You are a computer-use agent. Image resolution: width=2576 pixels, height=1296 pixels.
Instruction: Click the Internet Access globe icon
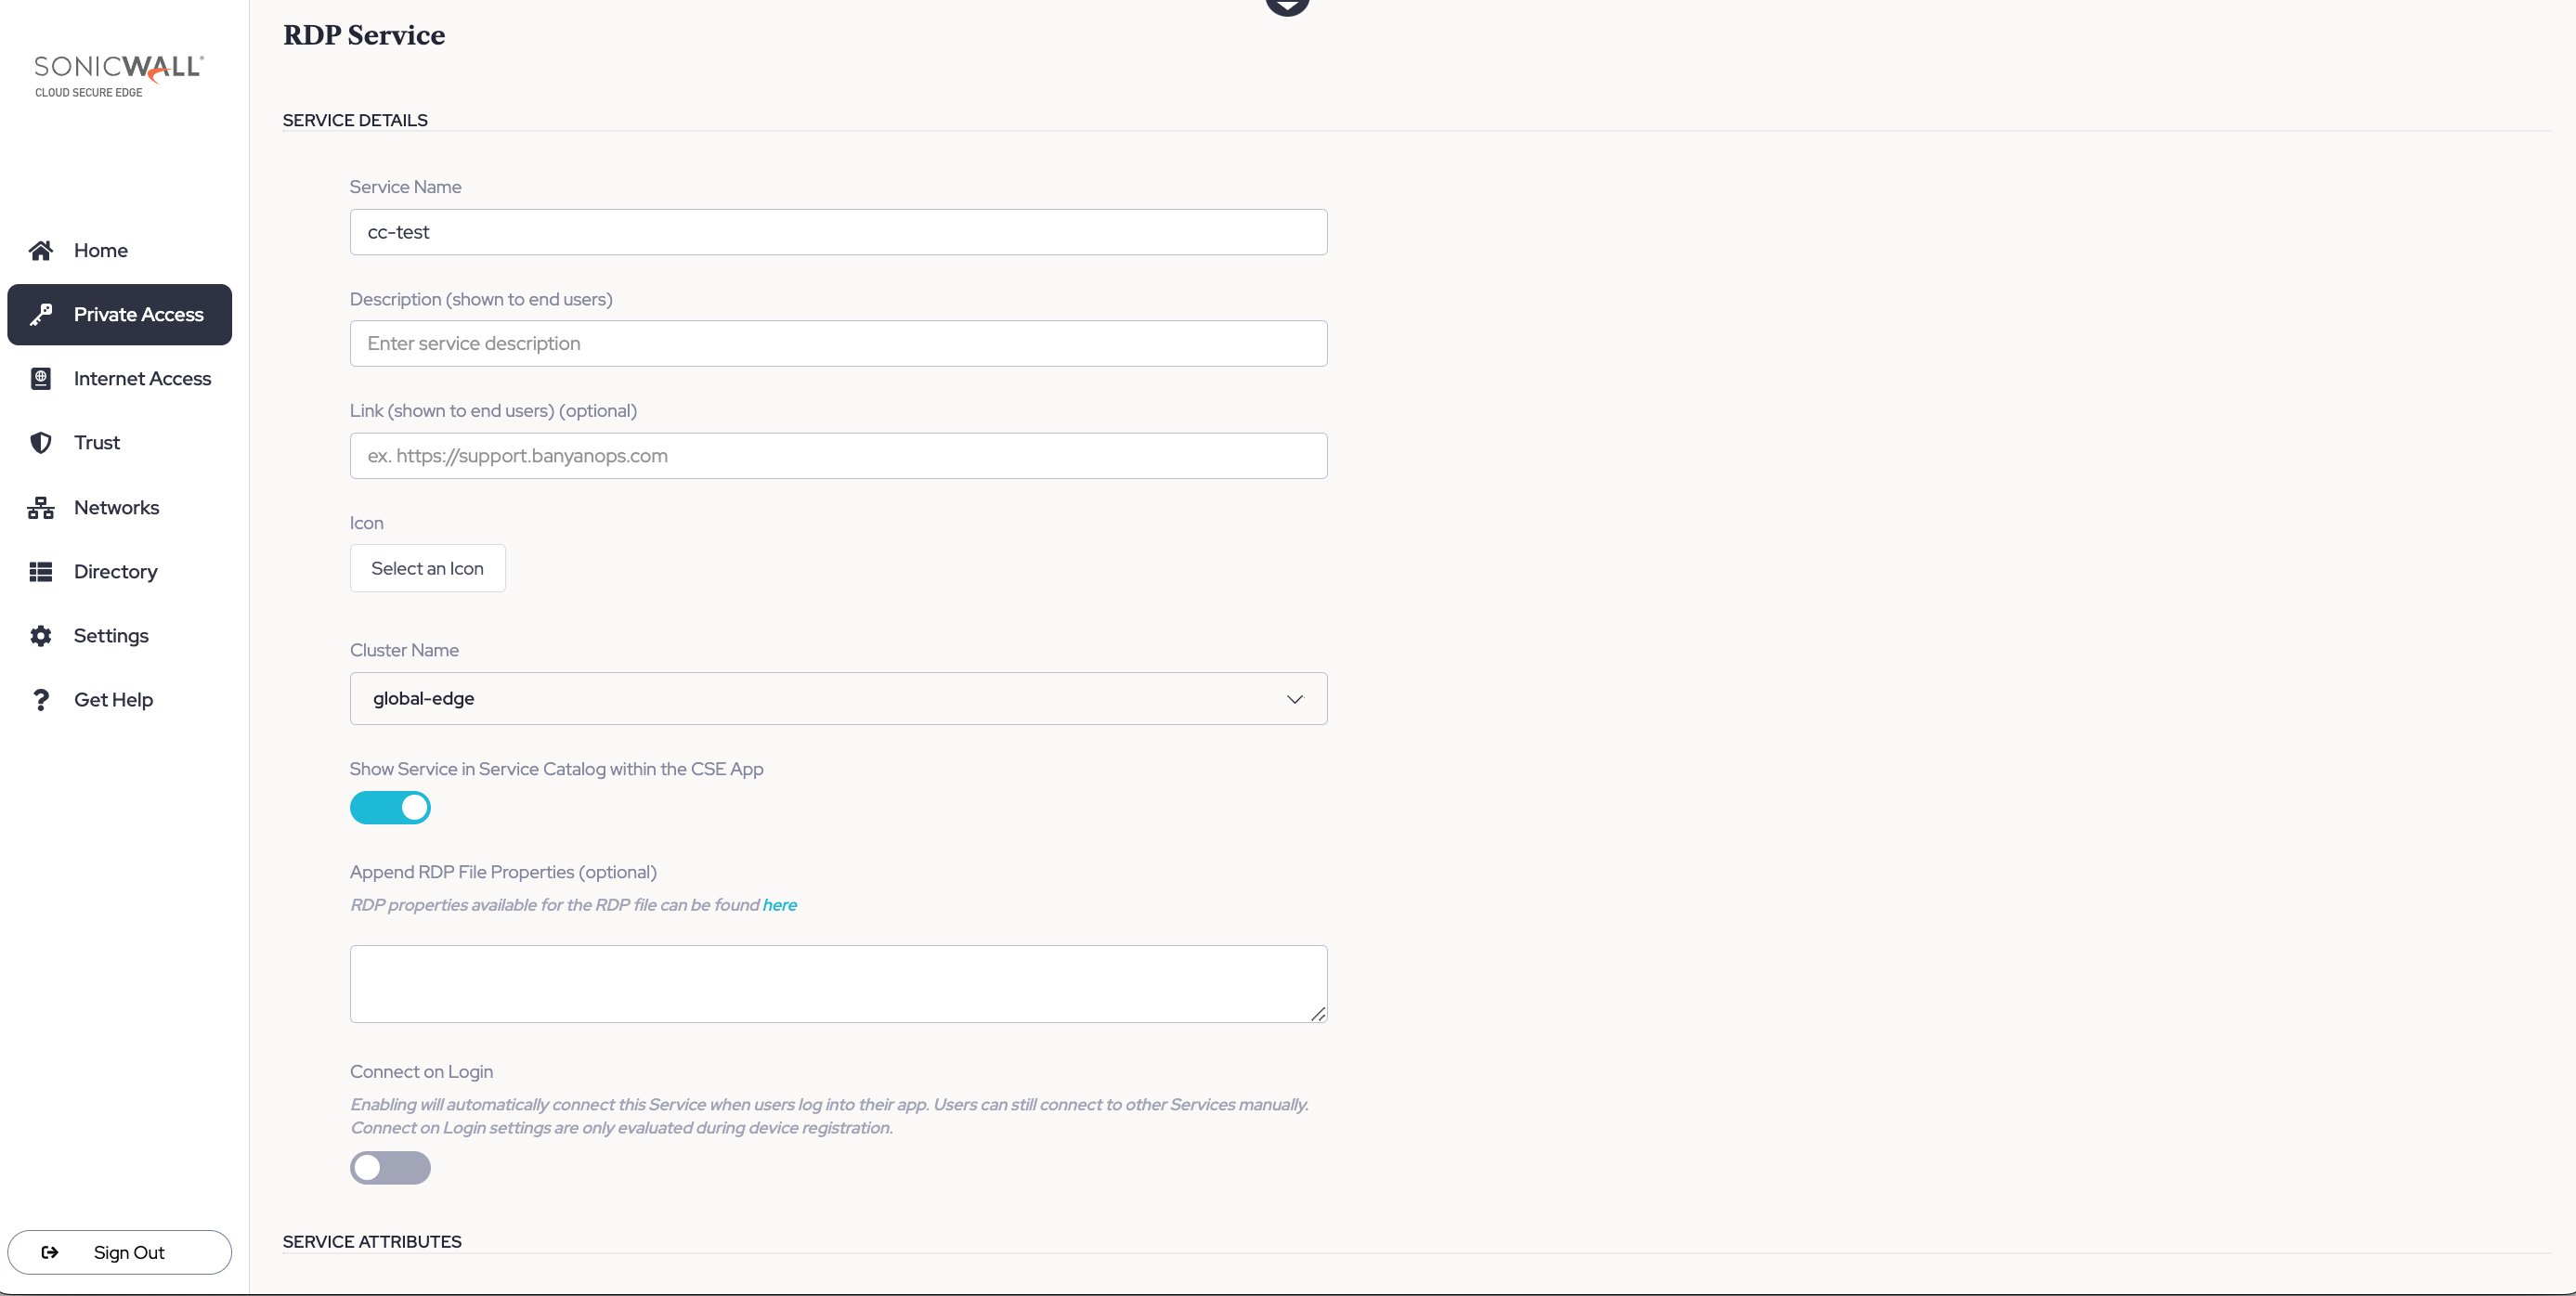tap(41, 379)
